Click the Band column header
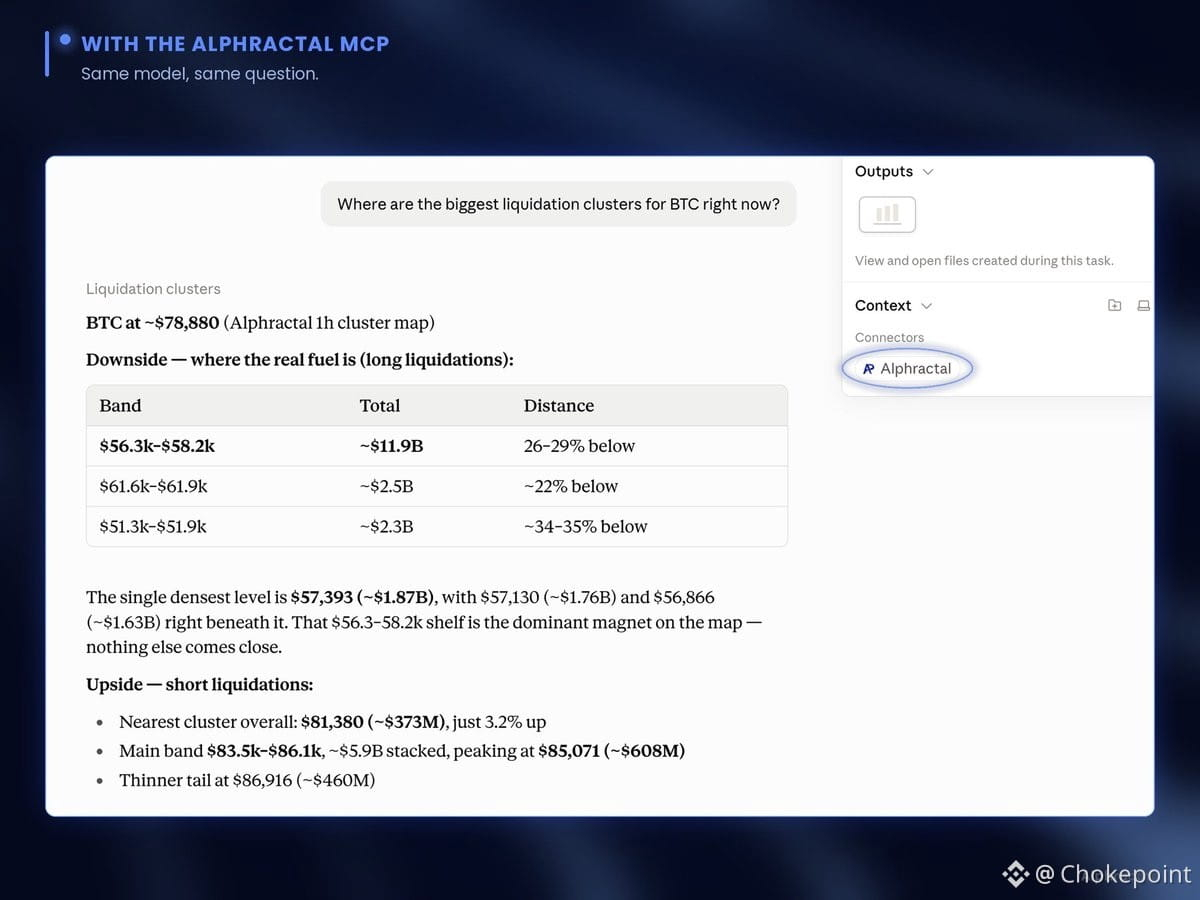Viewport: 1200px width, 900px height. pyautogui.click(x=120, y=406)
